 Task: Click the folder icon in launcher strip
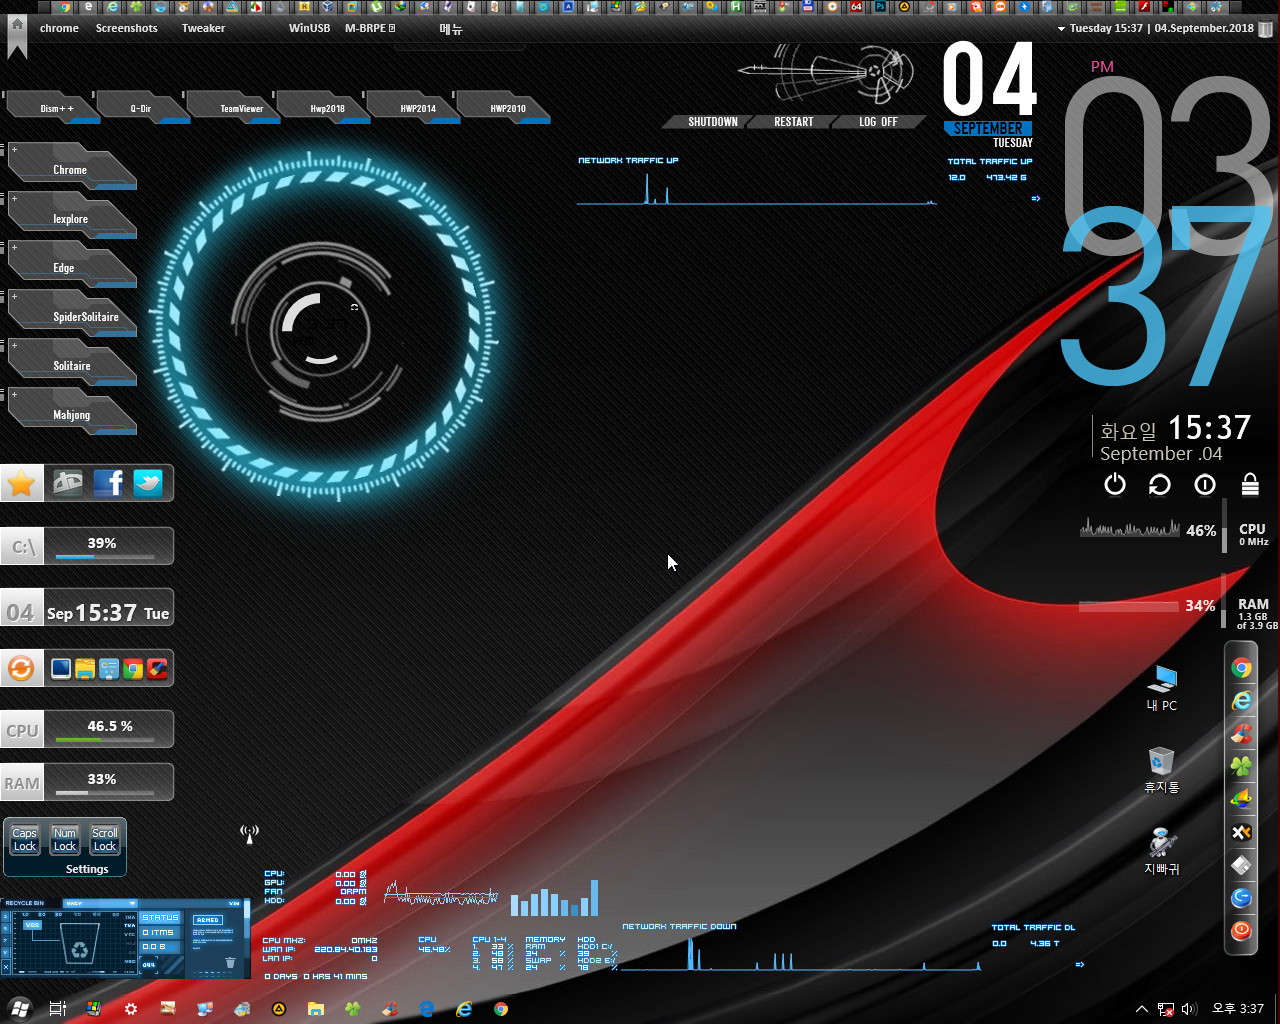(85, 669)
